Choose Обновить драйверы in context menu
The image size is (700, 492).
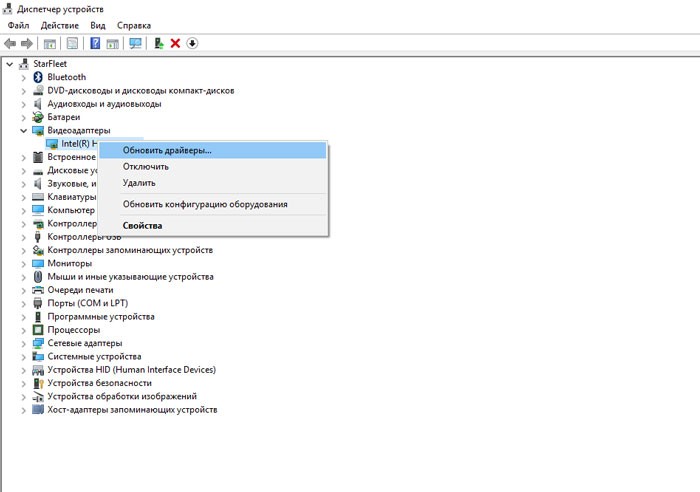pos(212,150)
